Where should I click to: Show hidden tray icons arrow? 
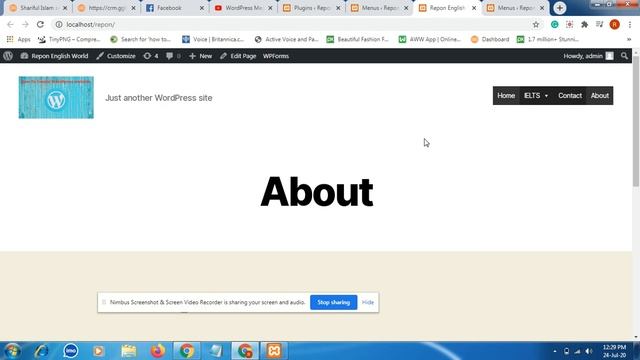[555, 351]
